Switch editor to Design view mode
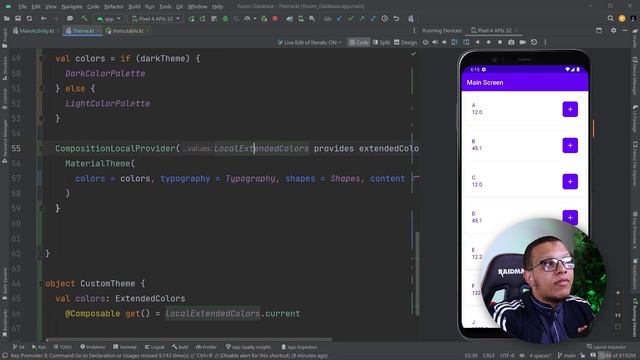Screen dimensions: 640x360 405,42
